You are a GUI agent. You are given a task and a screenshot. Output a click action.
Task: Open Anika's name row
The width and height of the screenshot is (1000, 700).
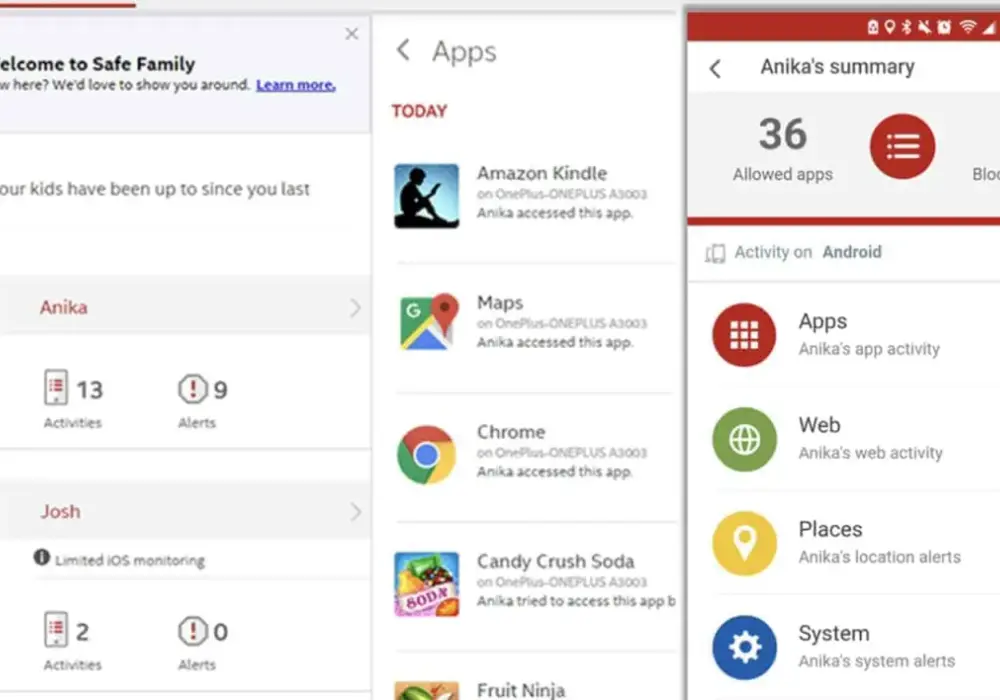click(x=185, y=307)
